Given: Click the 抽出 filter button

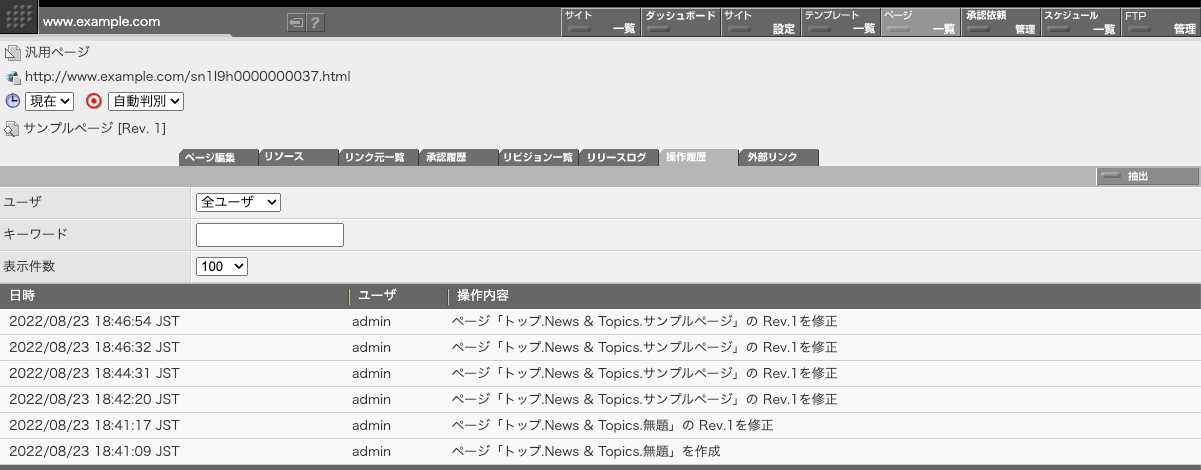Looking at the screenshot, I should pos(1147,177).
